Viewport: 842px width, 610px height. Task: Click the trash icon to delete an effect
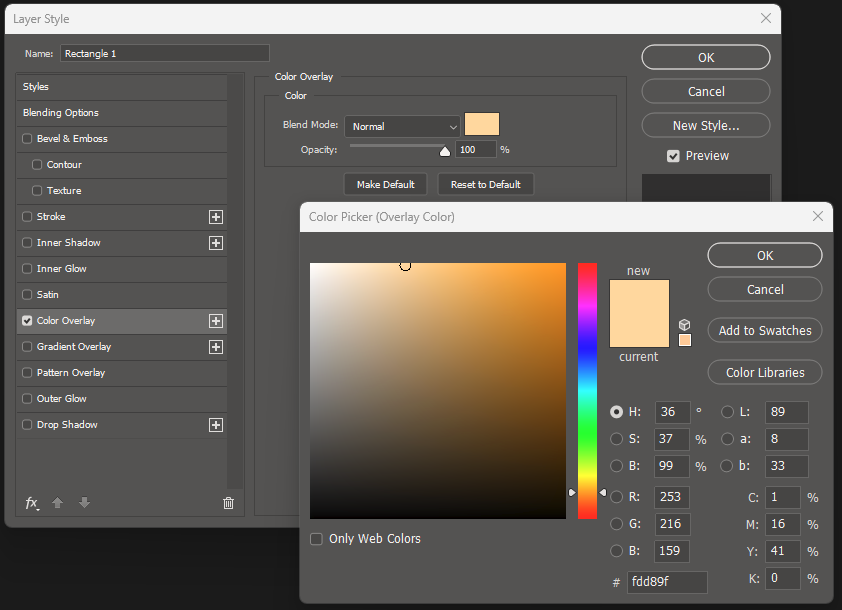228,502
